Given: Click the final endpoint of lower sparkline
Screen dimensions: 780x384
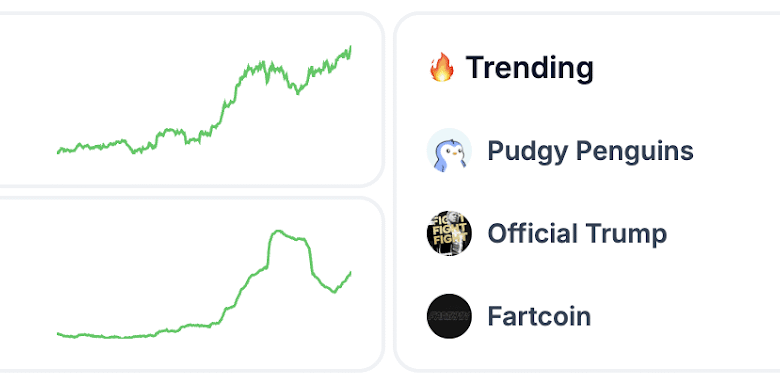Looking at the screenshot, I should pyautogui.click(x=350, y=273).
